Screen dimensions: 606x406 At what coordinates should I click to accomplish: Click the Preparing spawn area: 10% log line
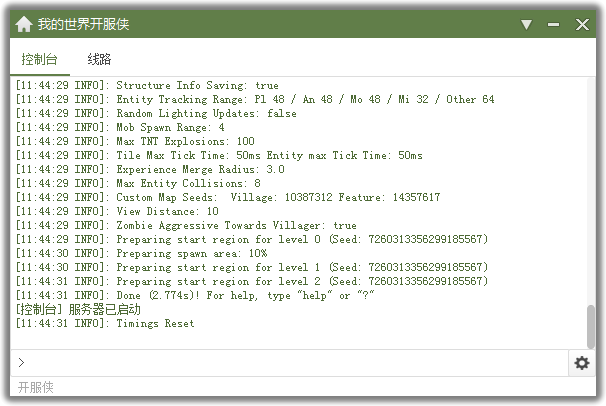141,253
